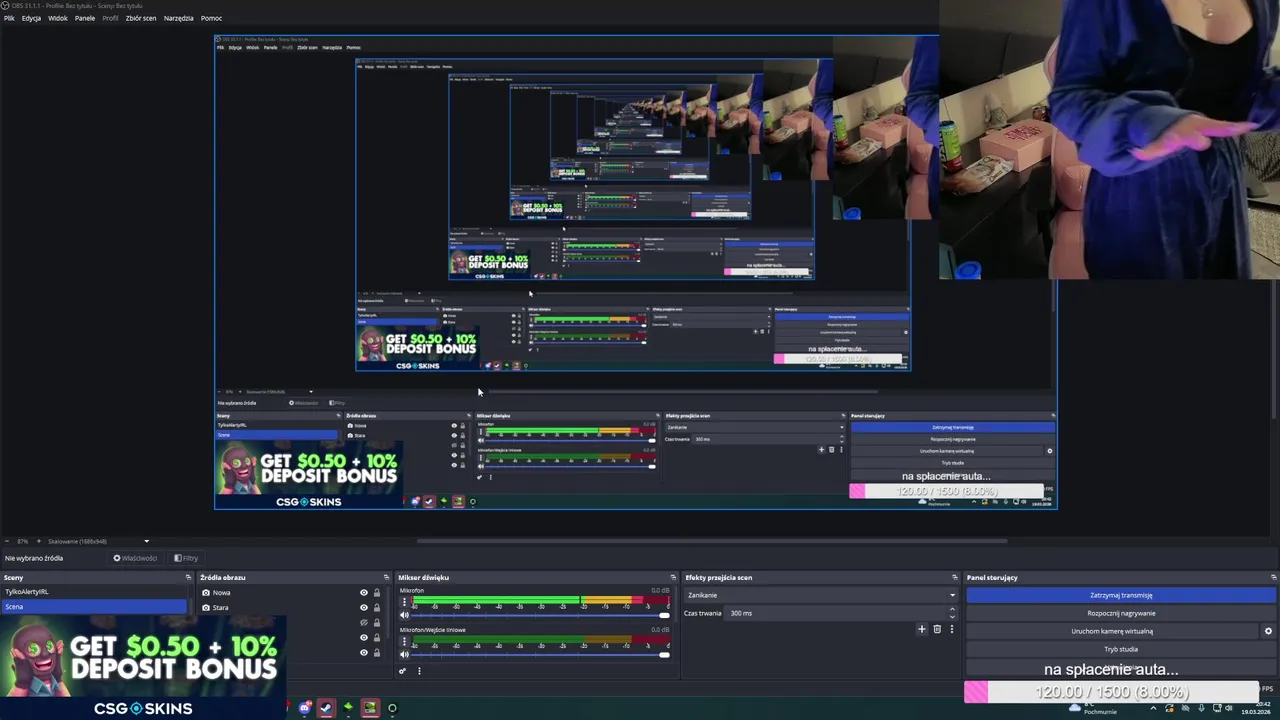Click the 87% preview zoom value
The width and height of the screenshot is (1280, 720).
coord(23,541)
